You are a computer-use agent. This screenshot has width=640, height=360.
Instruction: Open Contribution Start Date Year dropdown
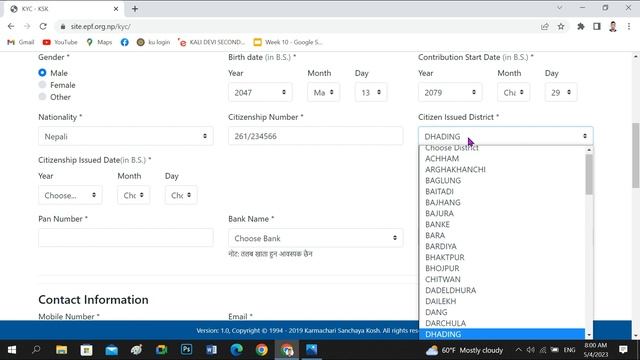pos(450,93)
